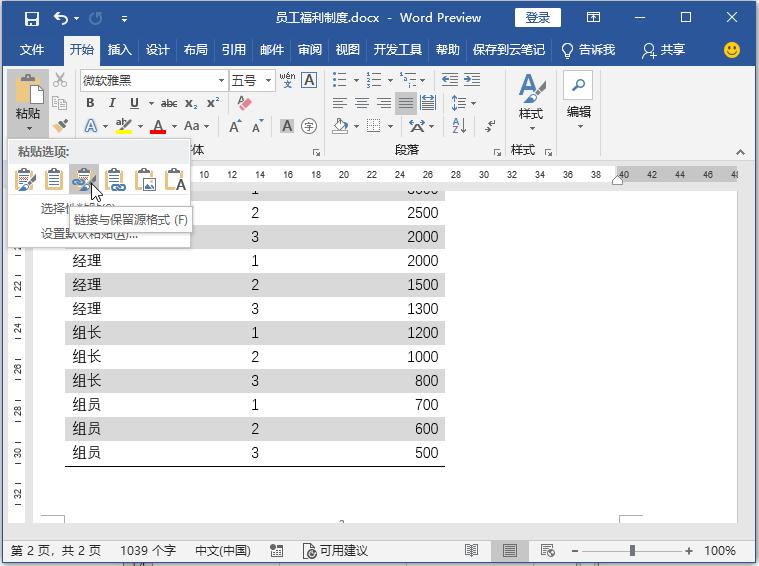Choose paste as picture option
This screenshot has height=566, width=759.
click(145, 179)
